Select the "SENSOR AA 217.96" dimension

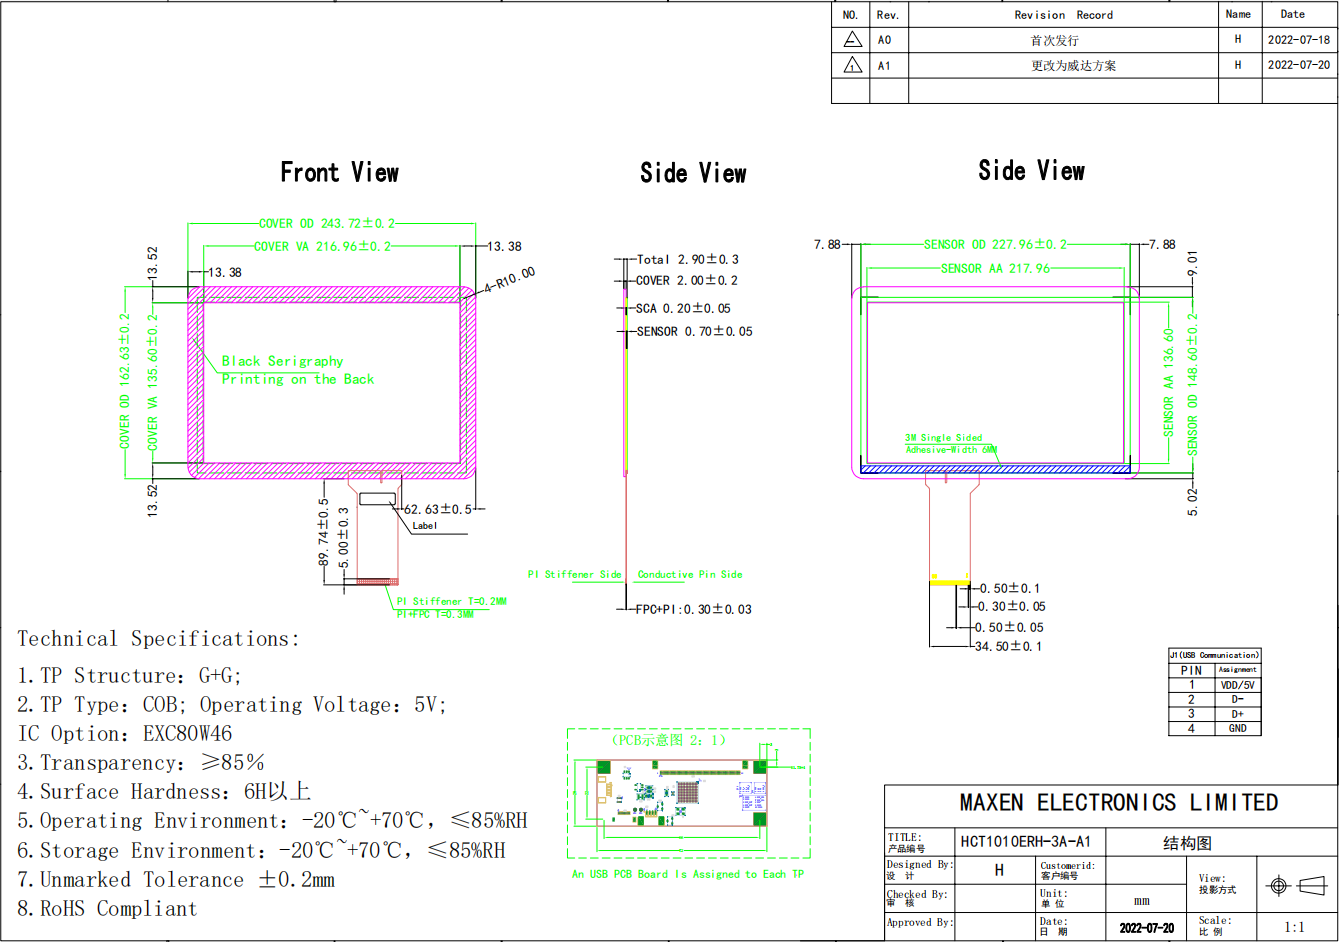(x=996, y=268)
